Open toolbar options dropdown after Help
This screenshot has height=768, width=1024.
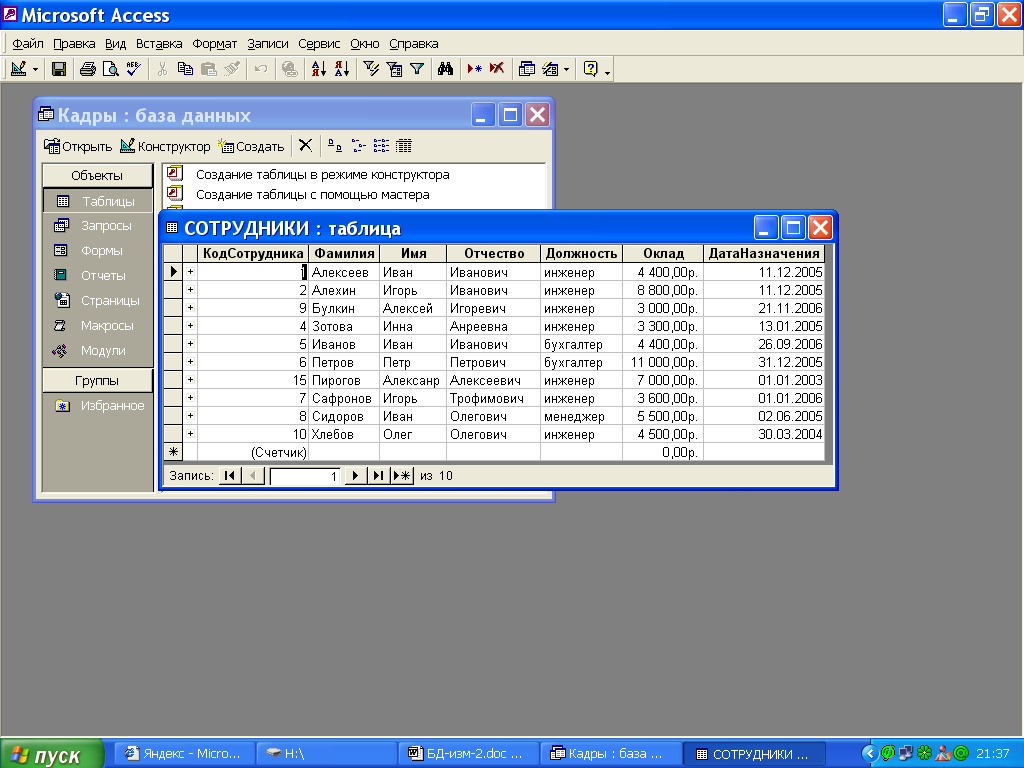[x=607, y=71]
